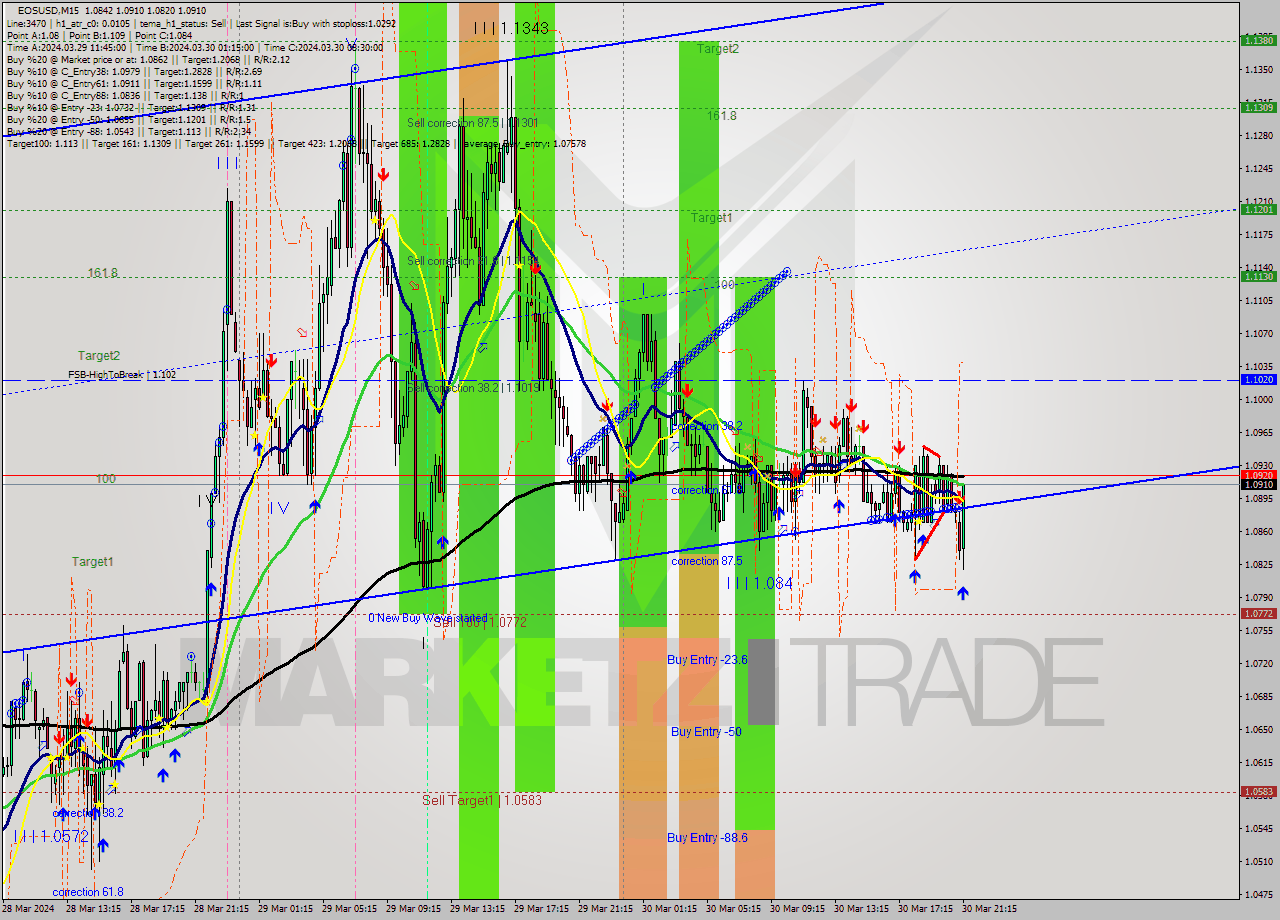Screen dimensions: 1280x920
Task: Click the left-side 'Target1' label
Action: 92,562
